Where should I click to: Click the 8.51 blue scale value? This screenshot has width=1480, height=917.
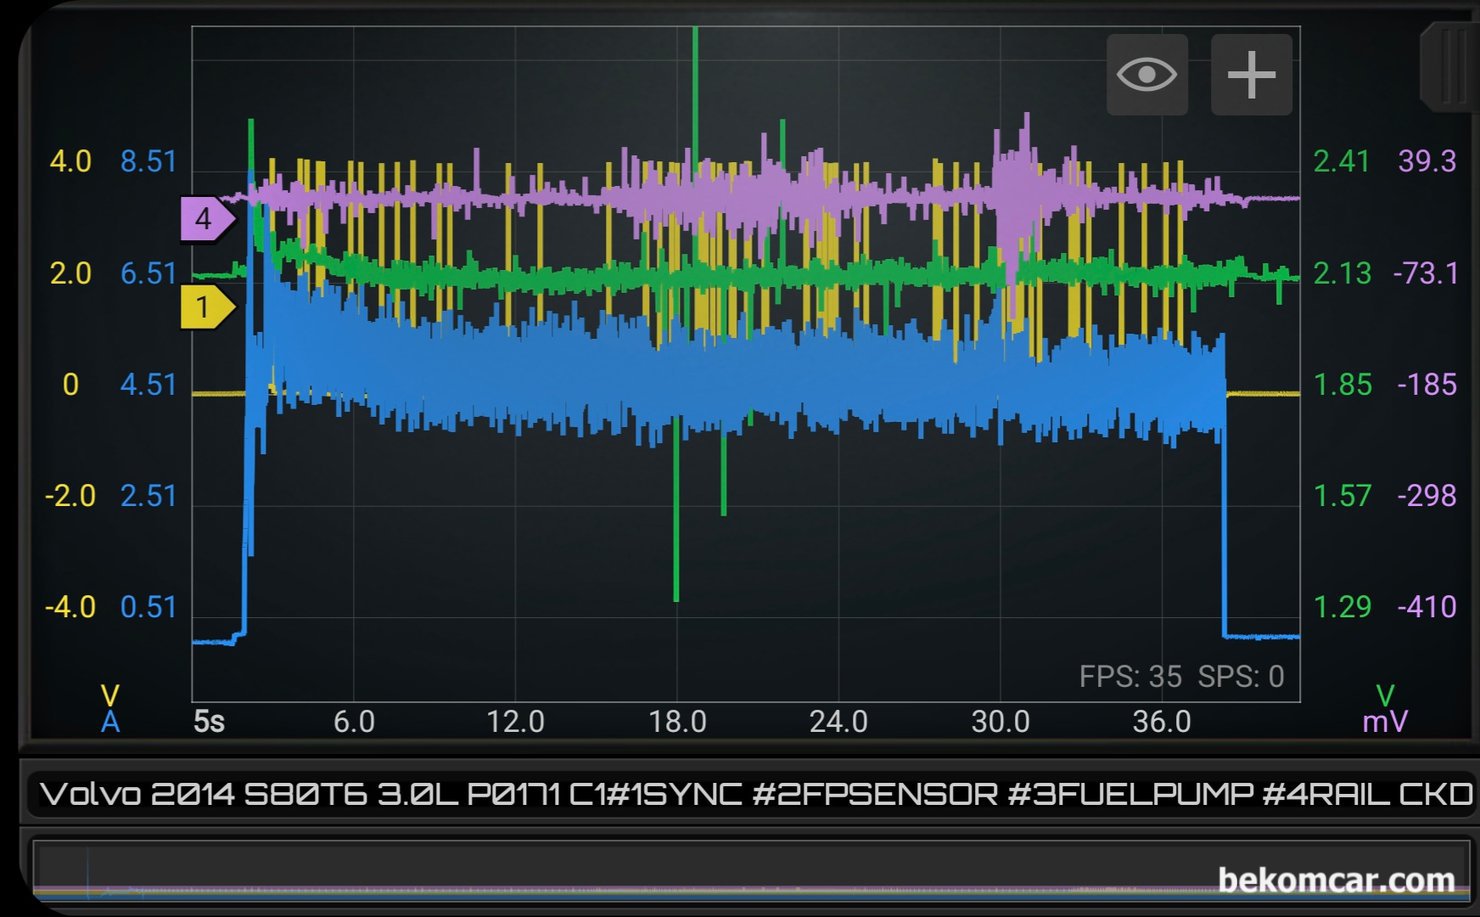(x=148, y=161)
